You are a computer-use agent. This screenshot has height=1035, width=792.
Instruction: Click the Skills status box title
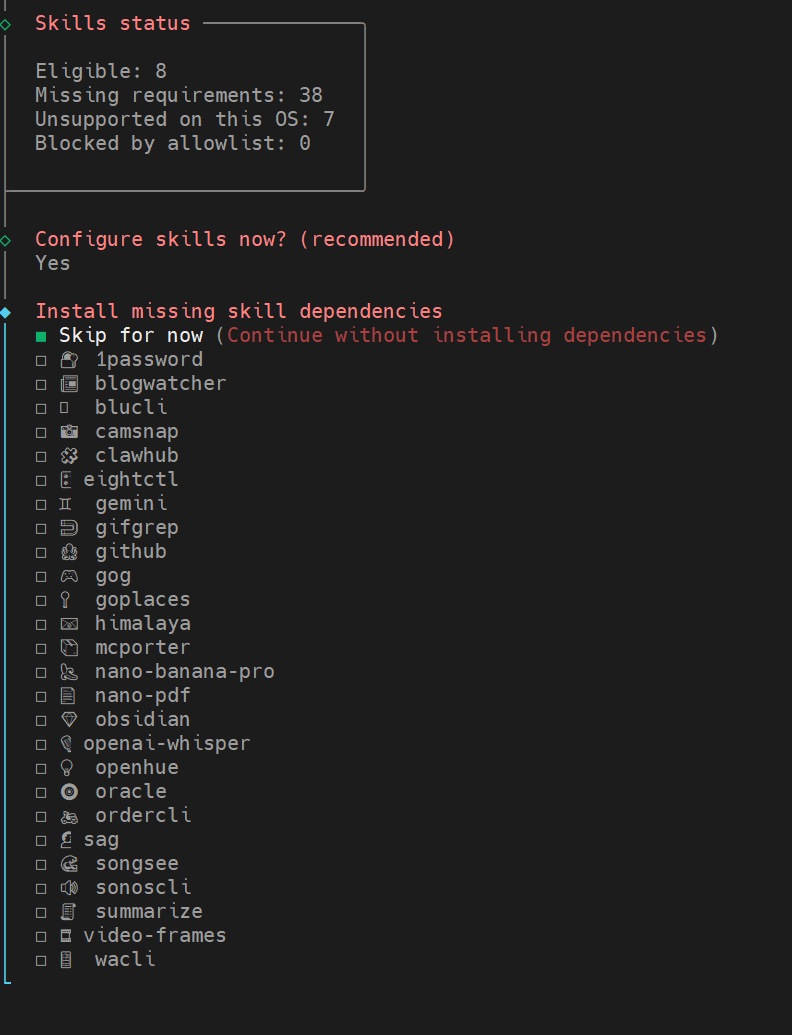113,23
